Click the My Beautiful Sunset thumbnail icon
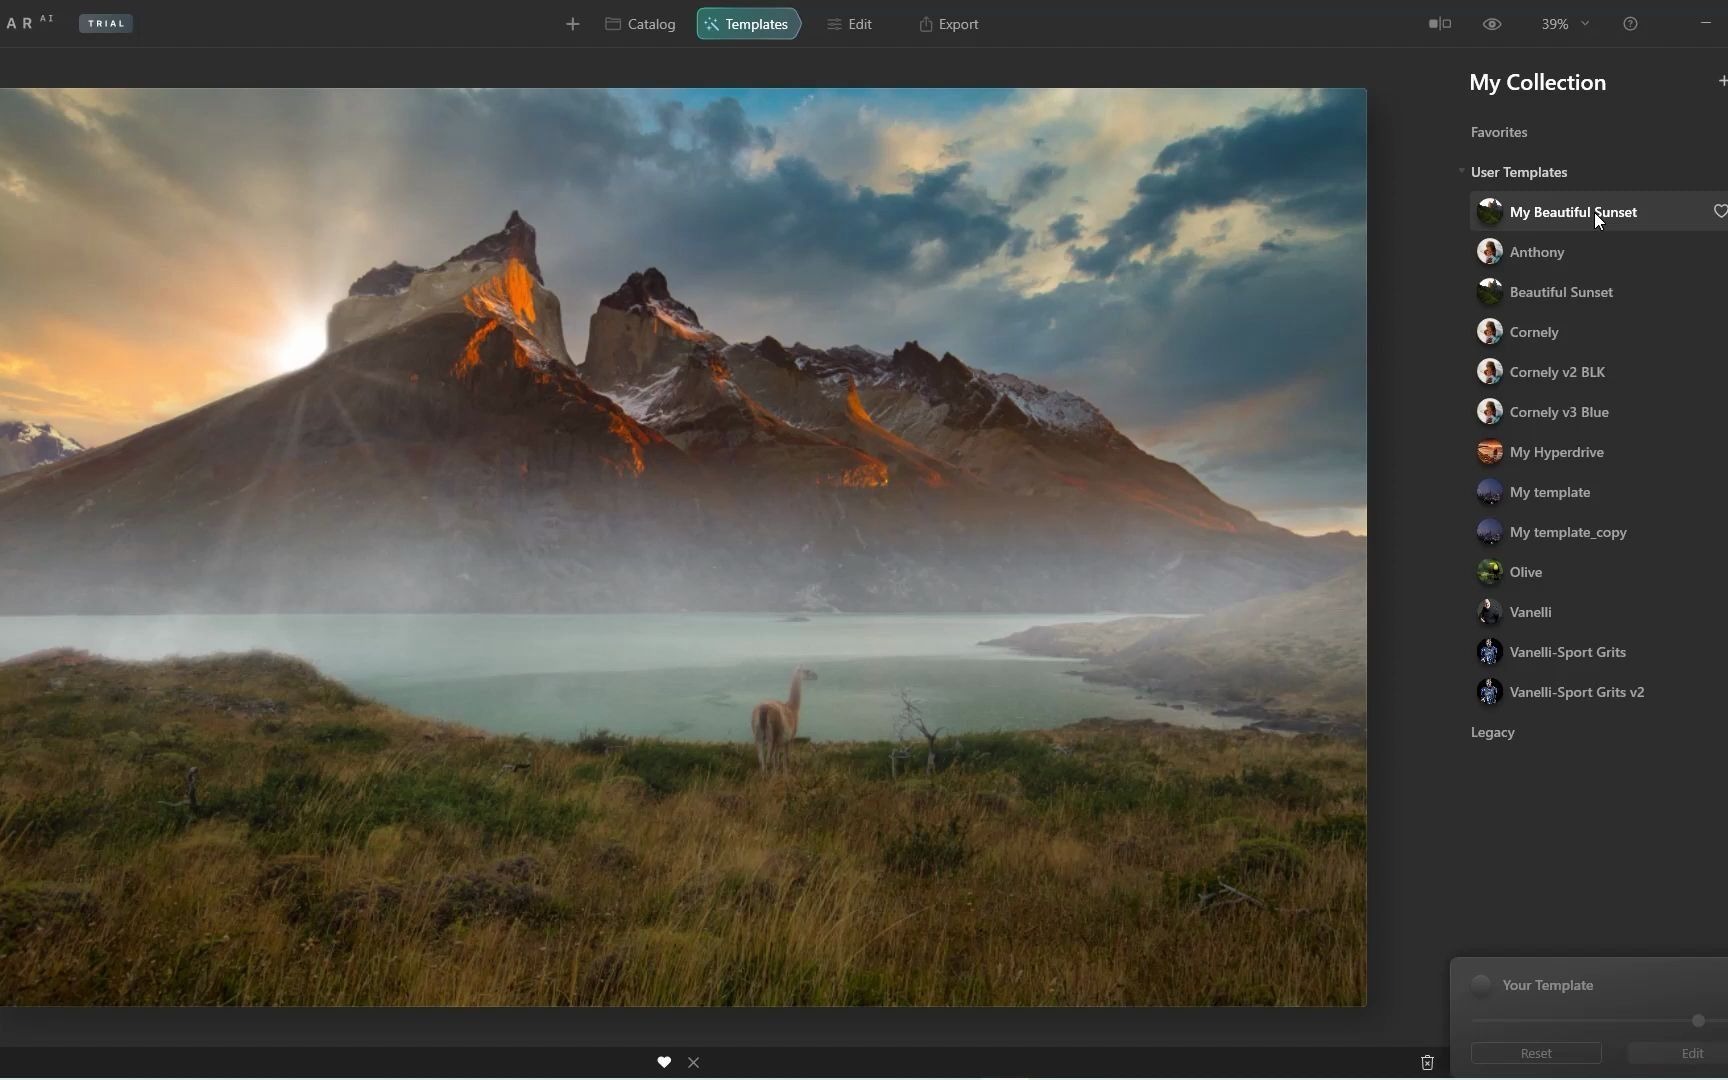 1490,211
